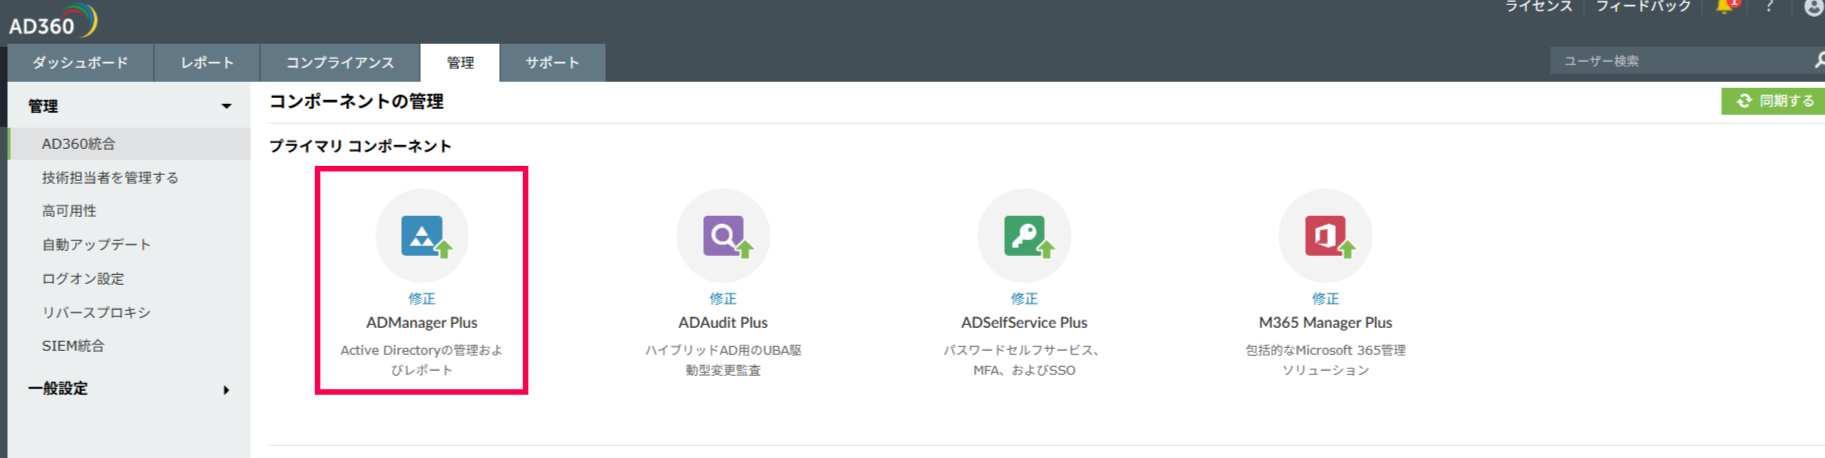Open 自動アップデート in the sidebar
This screenshot has height=458, width=1825.
96,244
